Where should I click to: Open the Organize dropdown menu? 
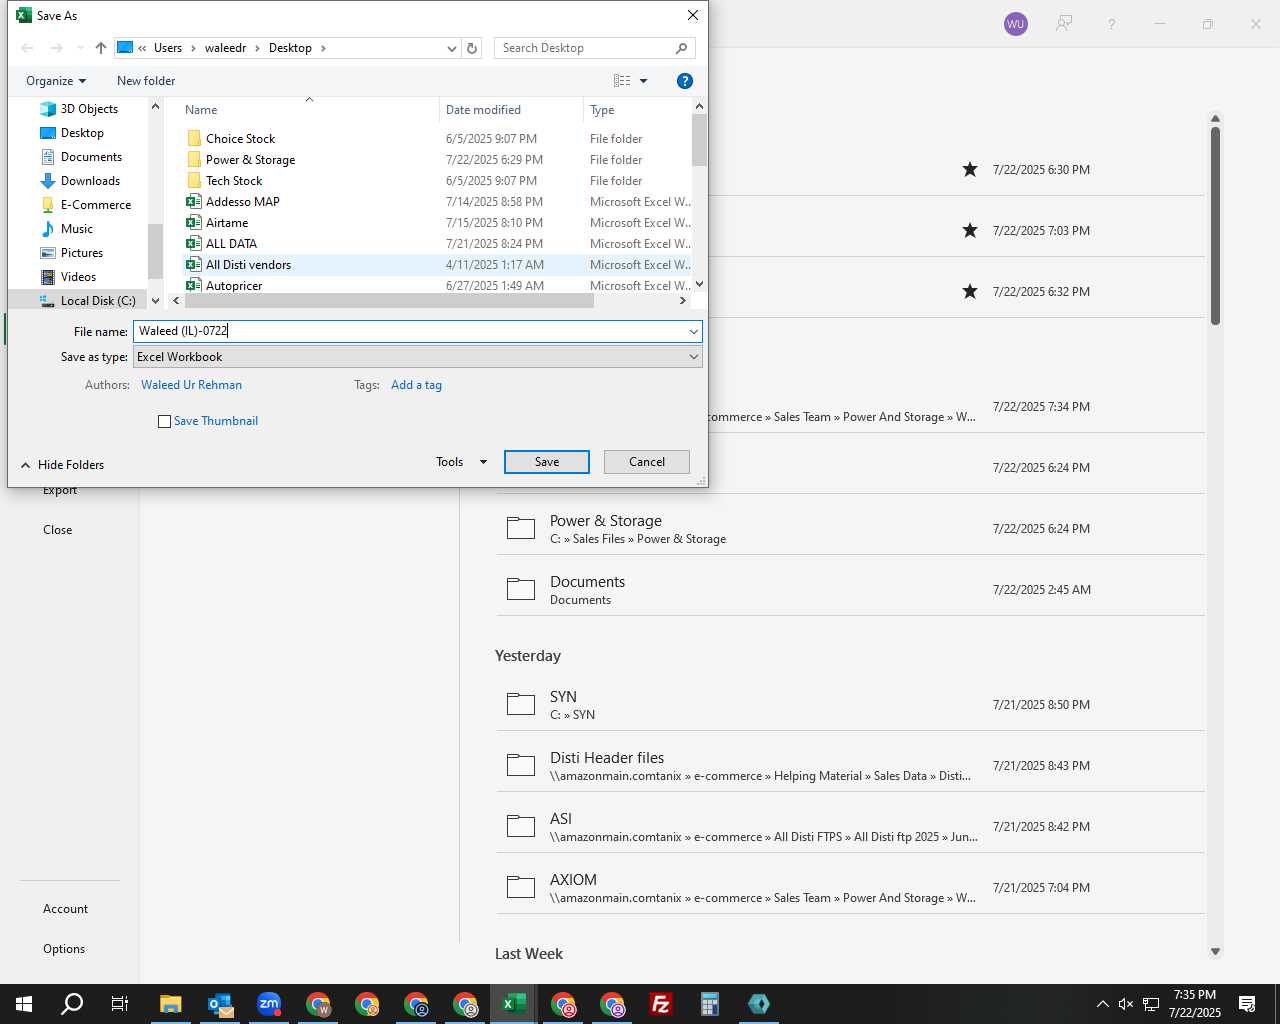[56, 81]
